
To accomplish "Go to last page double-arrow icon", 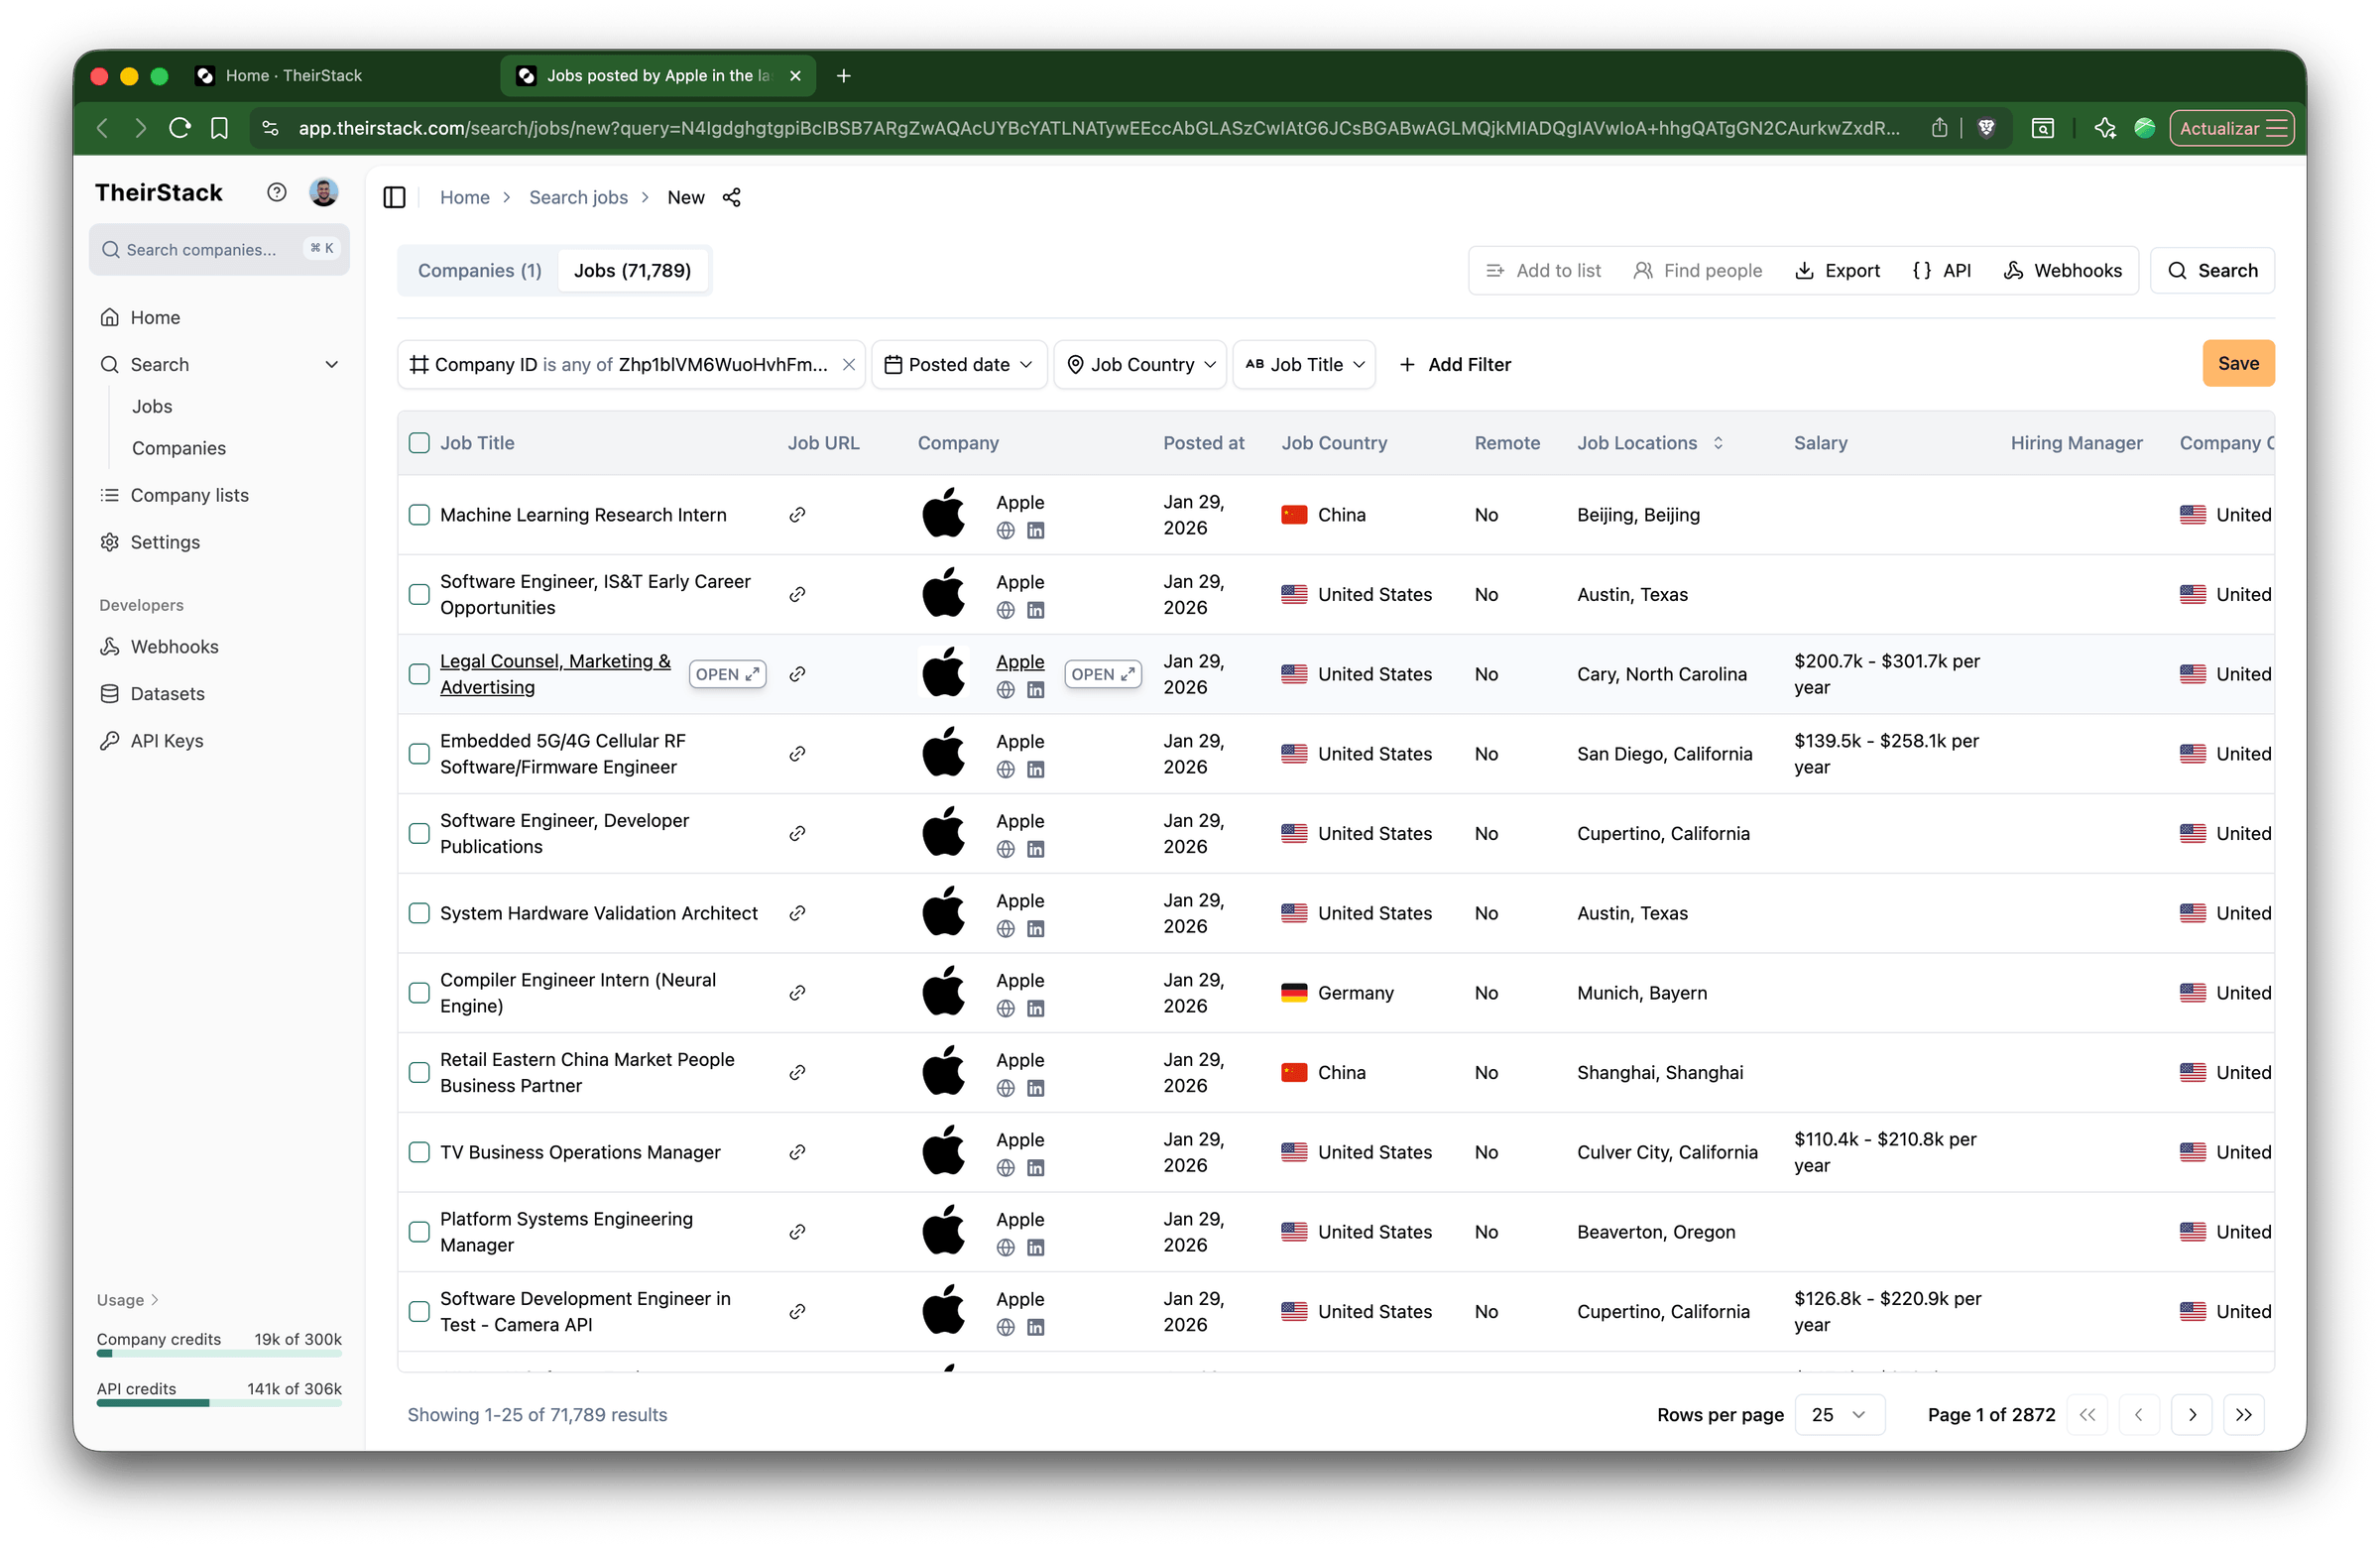I will [x=2243, y=1415].
